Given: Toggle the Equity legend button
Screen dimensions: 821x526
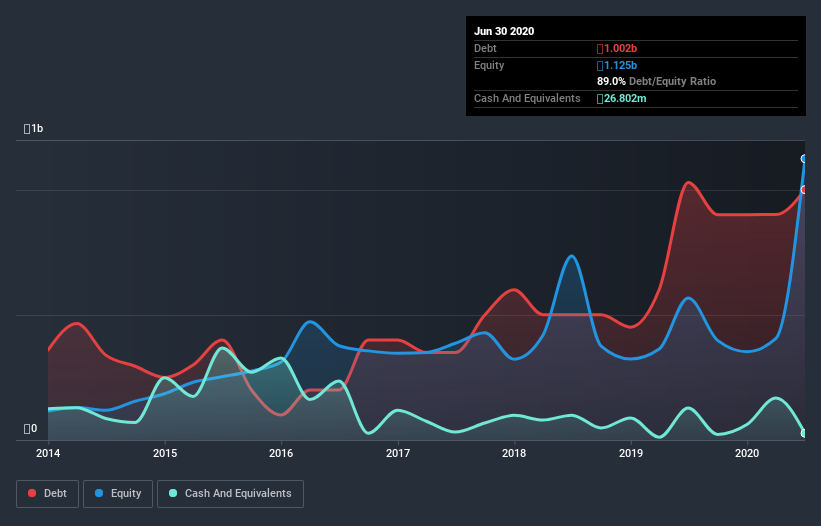Looking at the screenshot, I should (118, 494).
